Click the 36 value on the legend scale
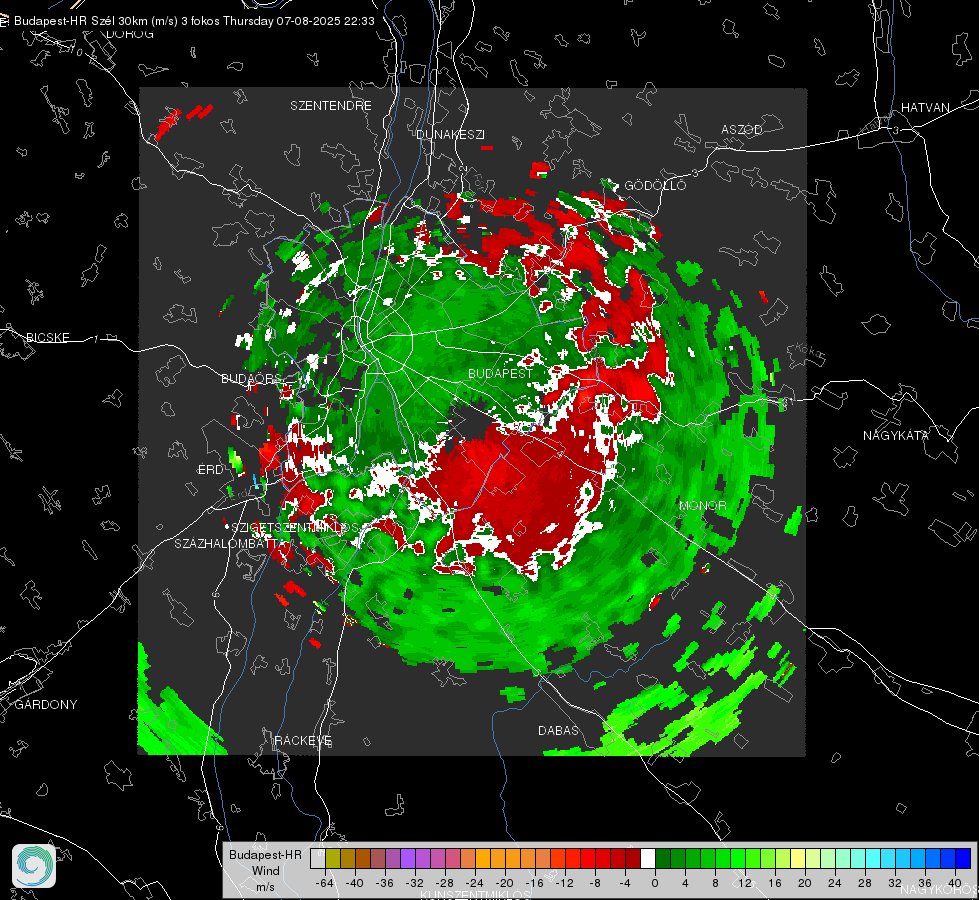The image size is (979, 900). [x=925, y=883]
